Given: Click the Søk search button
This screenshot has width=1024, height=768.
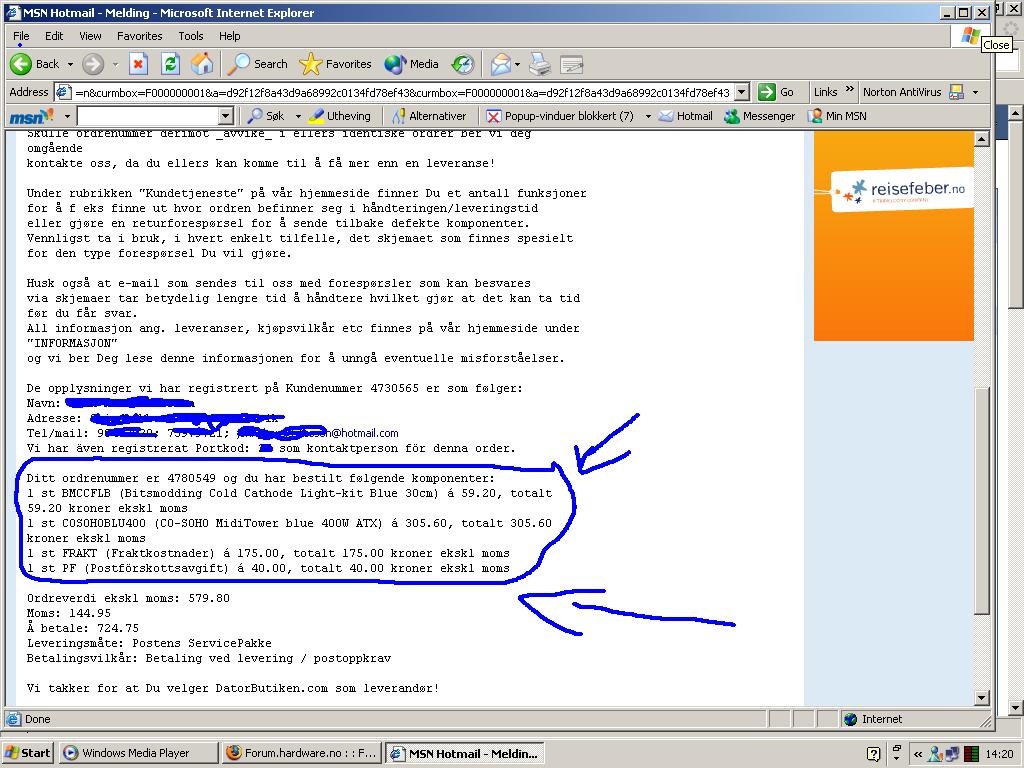Looking at the screenshot, I should click(266, 116).
